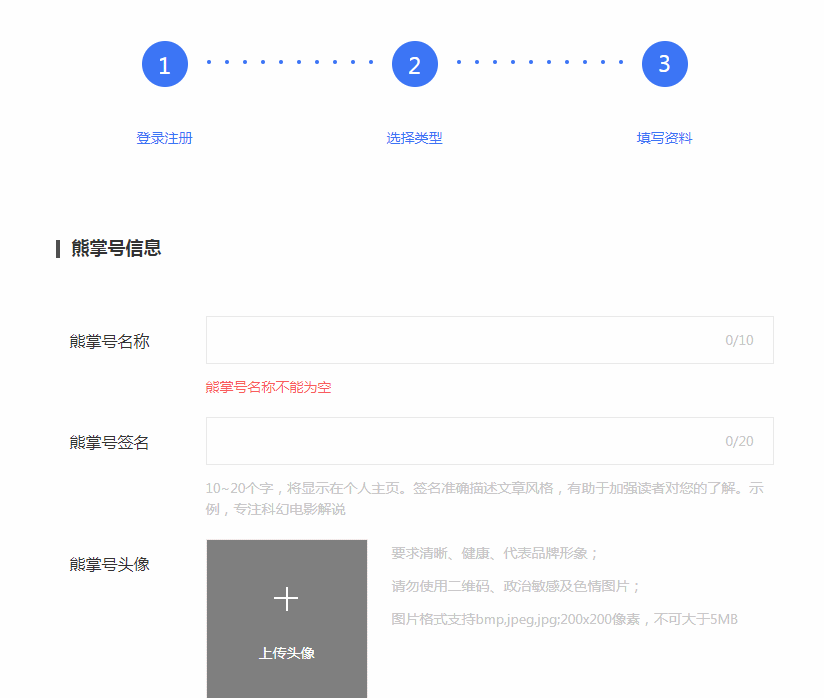The height and width of the screenshot is (698, 824).
Task: Click the step 1 circle icon
Action: (165, 65)
